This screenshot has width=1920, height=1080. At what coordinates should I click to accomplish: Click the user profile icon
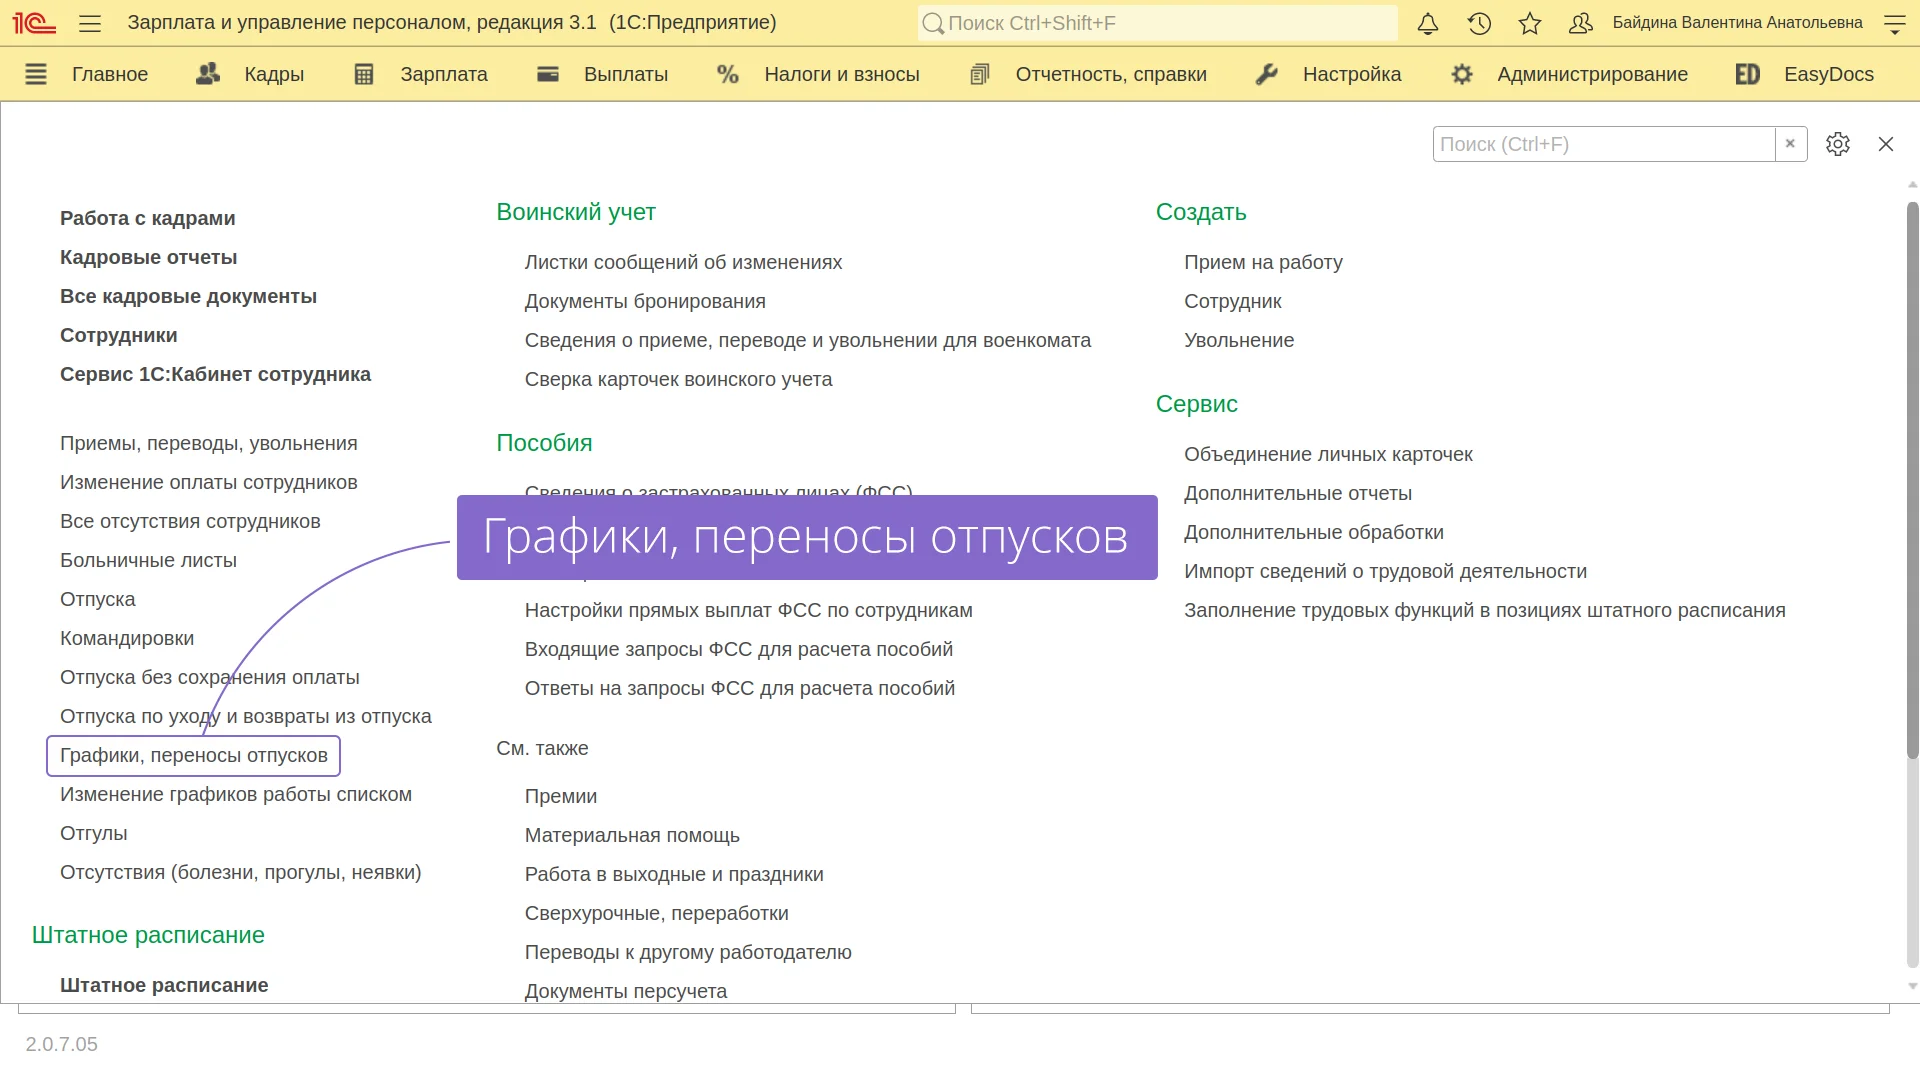[1581, 23]
